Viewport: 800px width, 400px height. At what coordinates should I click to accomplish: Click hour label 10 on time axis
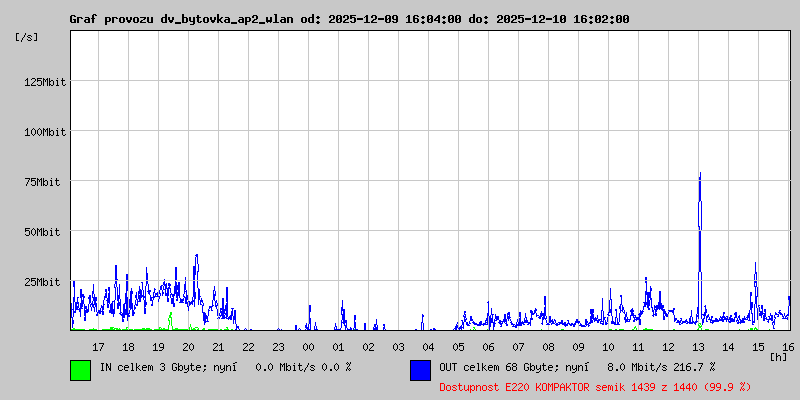click(x=608, y=347)
